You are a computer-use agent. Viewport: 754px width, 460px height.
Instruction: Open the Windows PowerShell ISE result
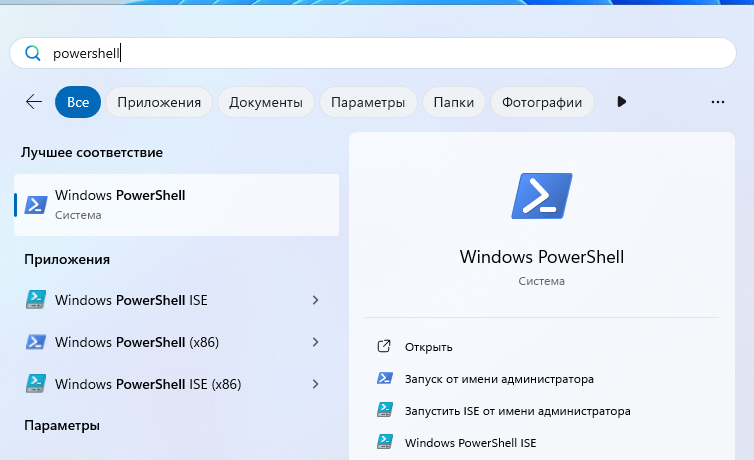(176, 300)
